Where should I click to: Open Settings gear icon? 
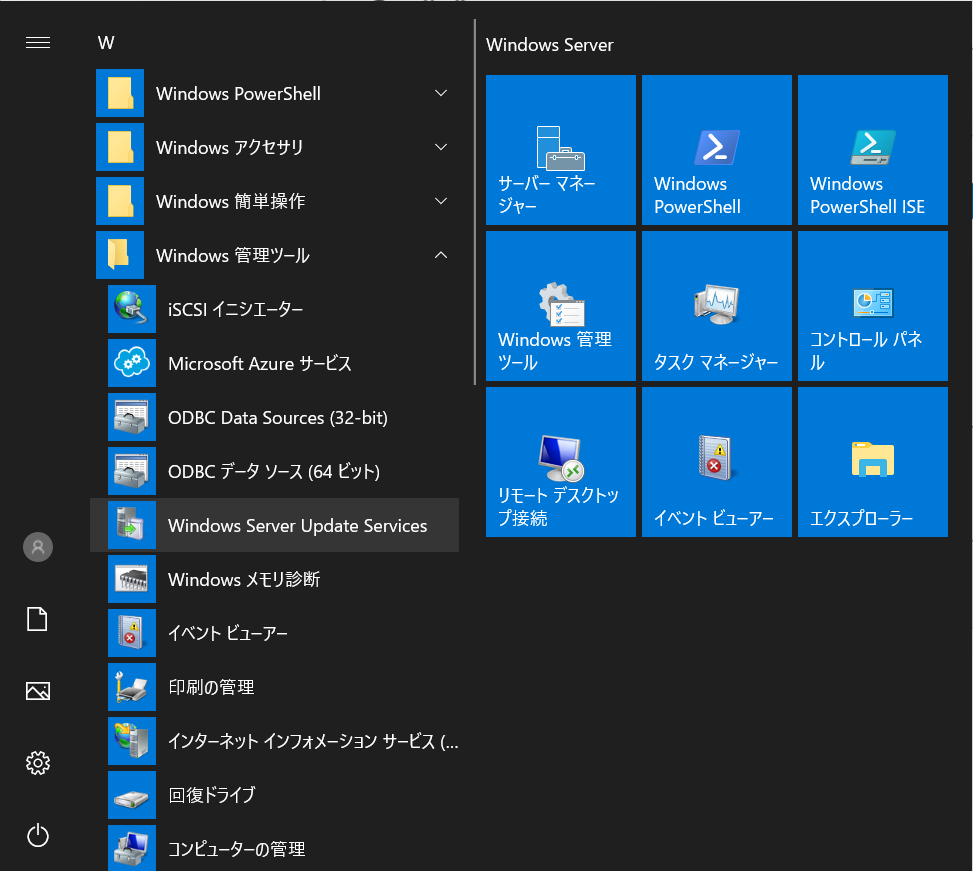click(x=38, y=763)
